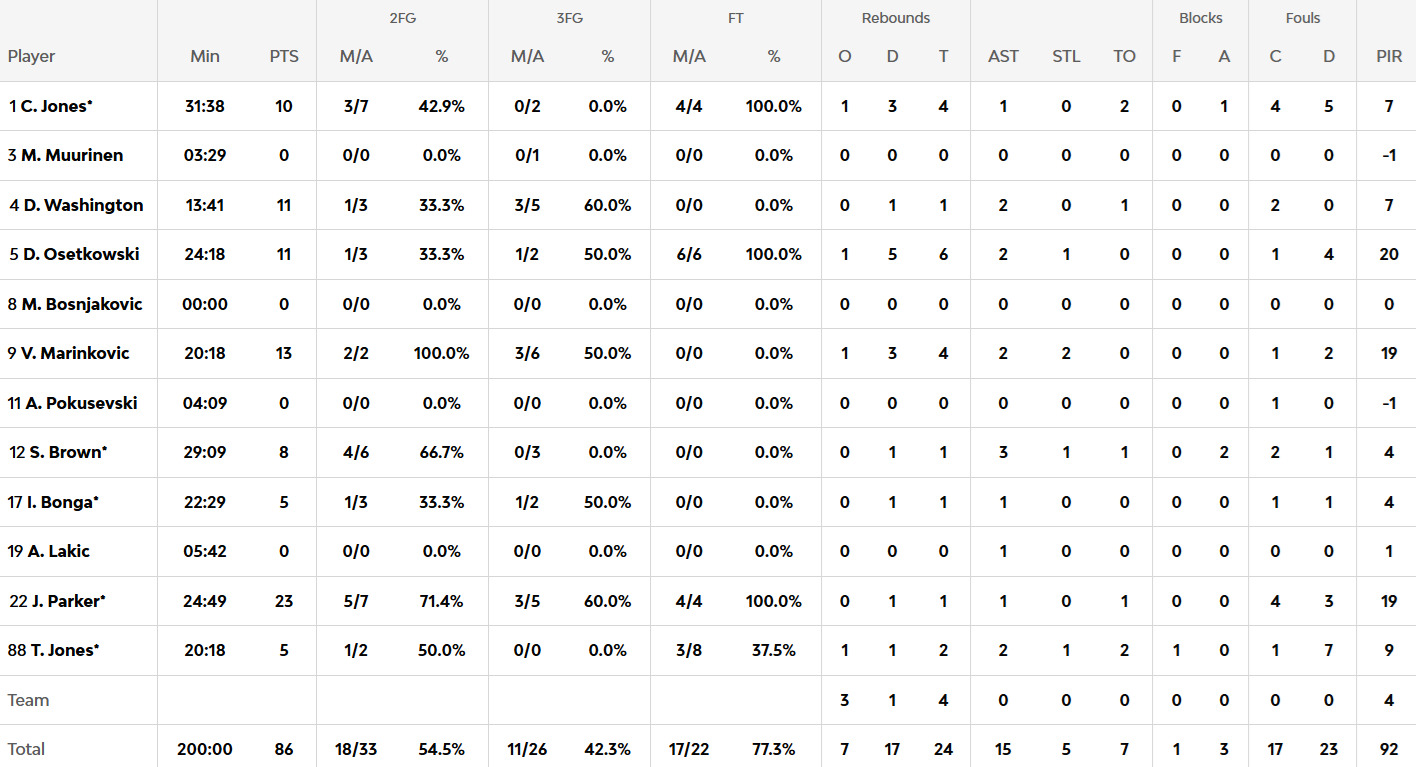This screenshot has width=1416, height=767.
Task: Select player A. Pokusevski
Action: (x=81, y=403)
